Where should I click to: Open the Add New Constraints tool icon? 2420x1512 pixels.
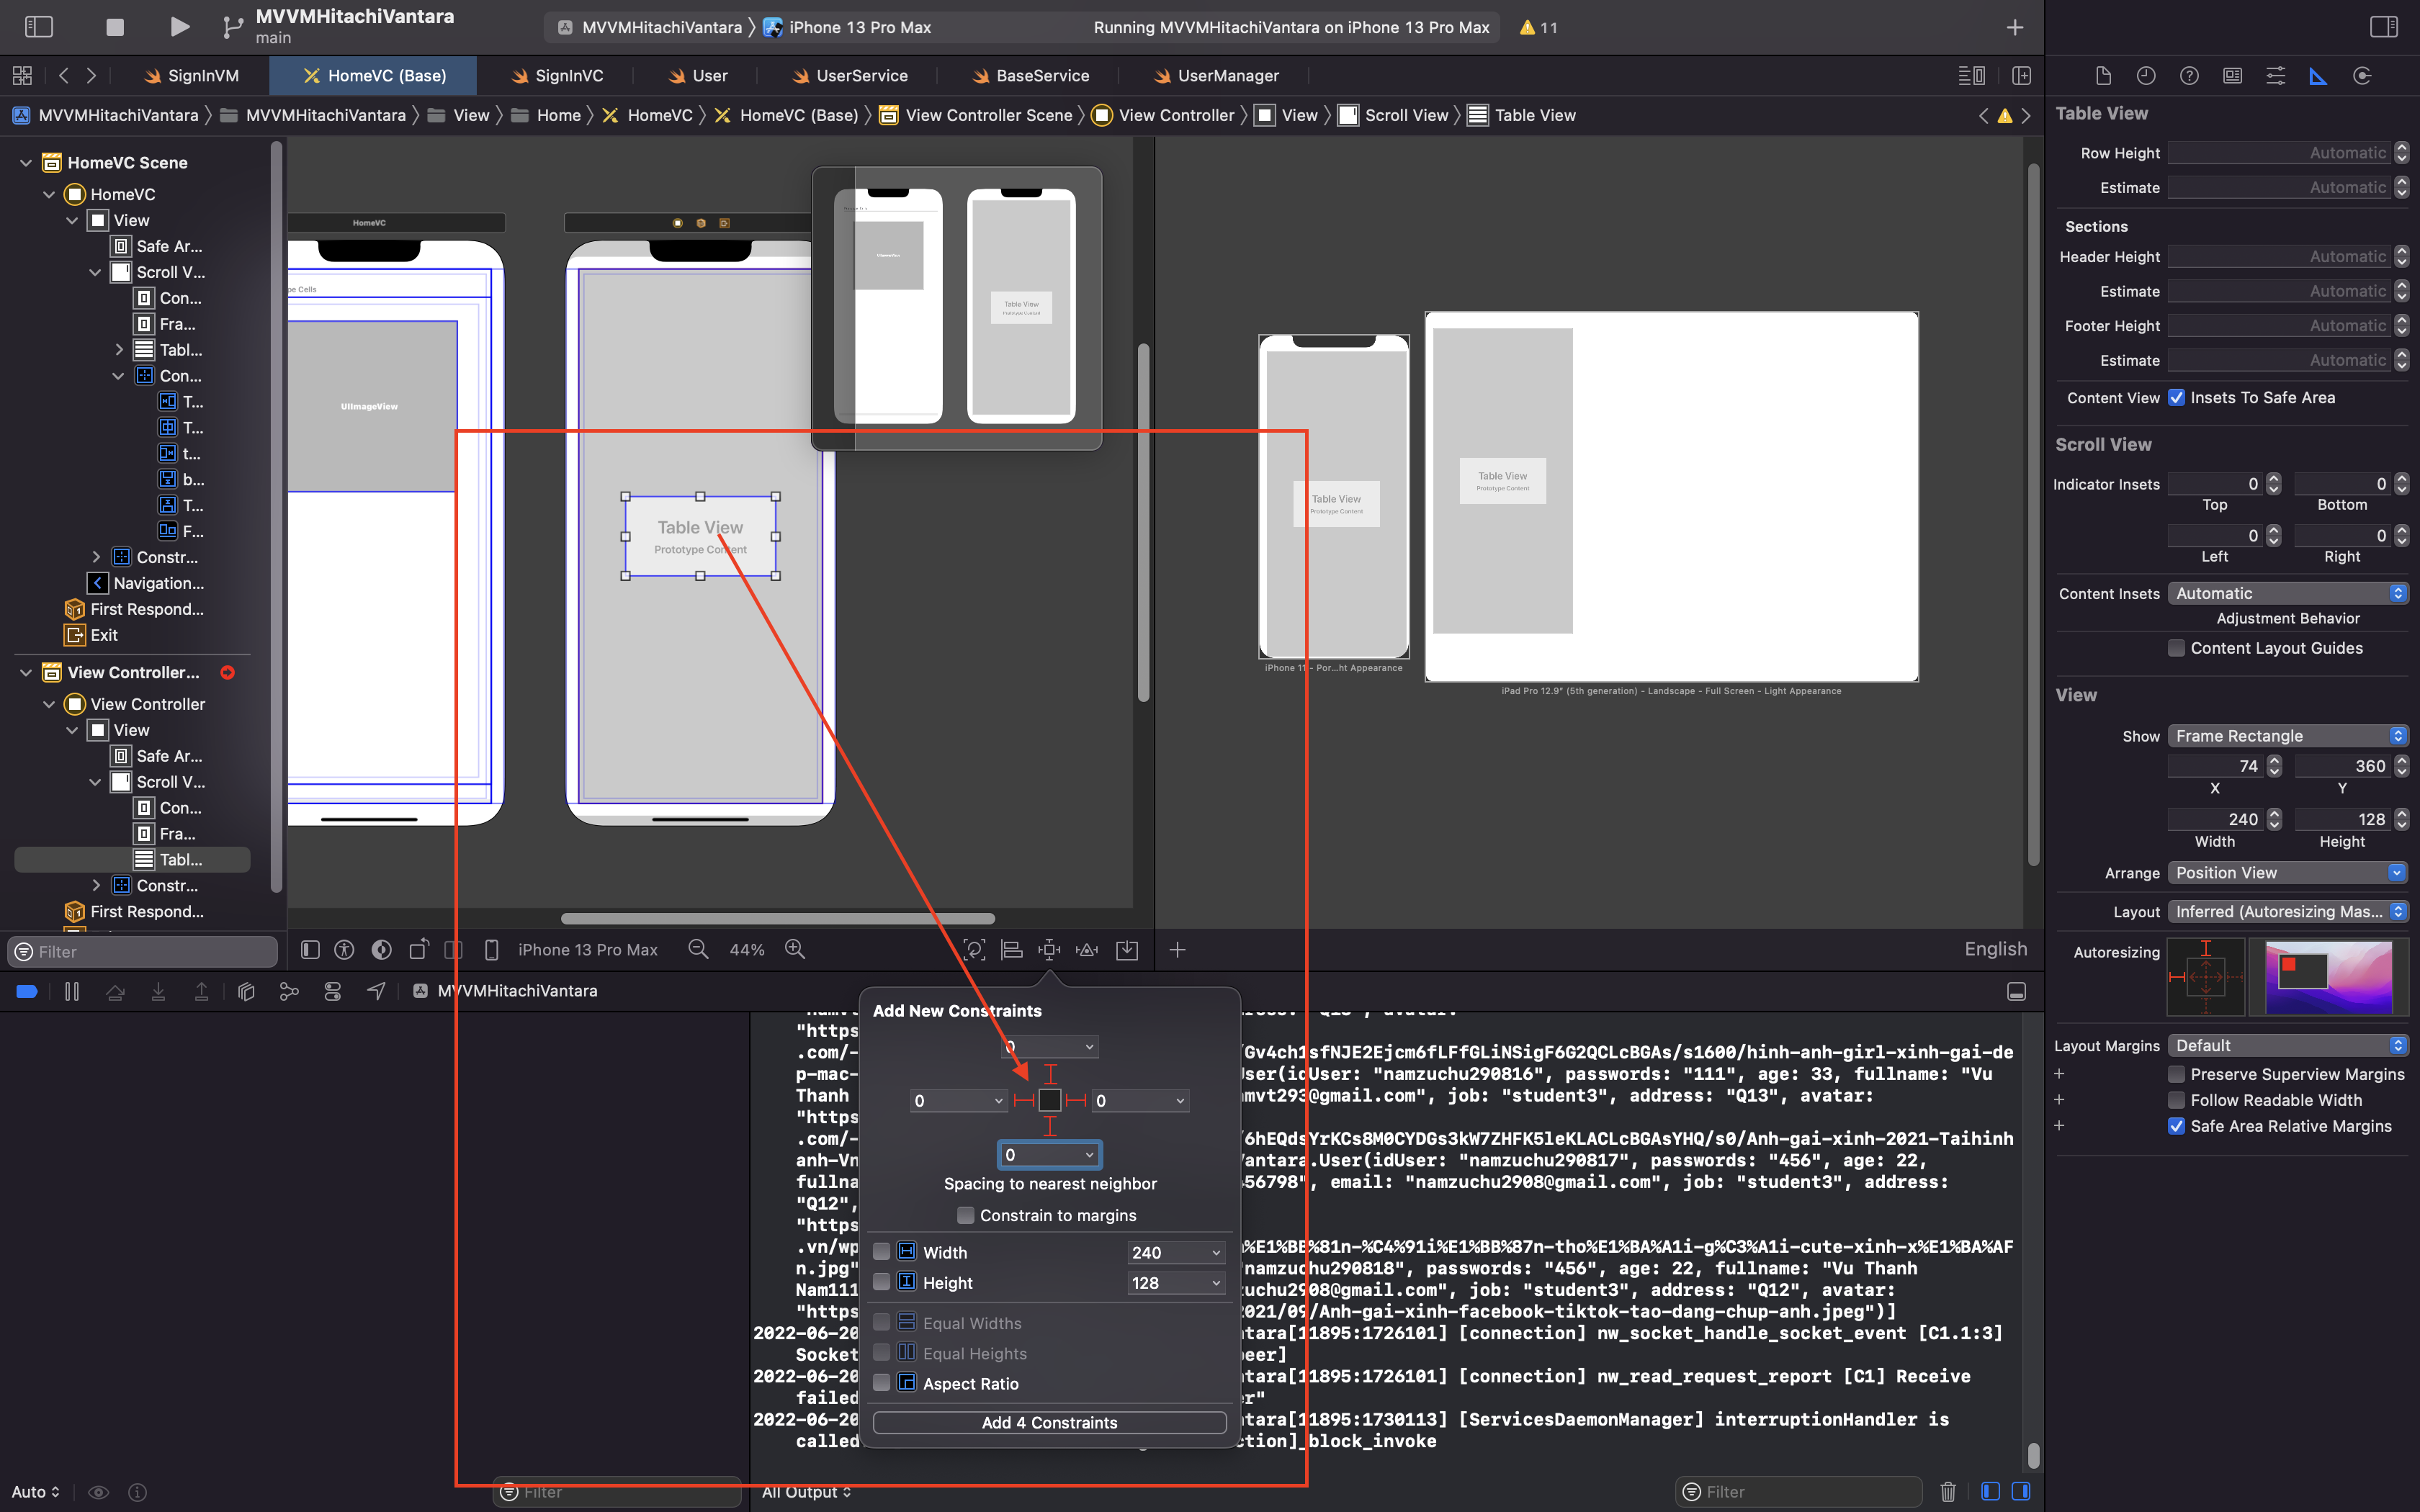1049,949
